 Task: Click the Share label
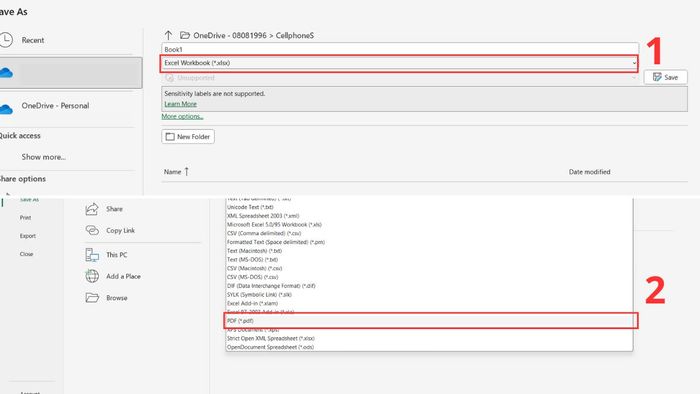tap(114, 209)
